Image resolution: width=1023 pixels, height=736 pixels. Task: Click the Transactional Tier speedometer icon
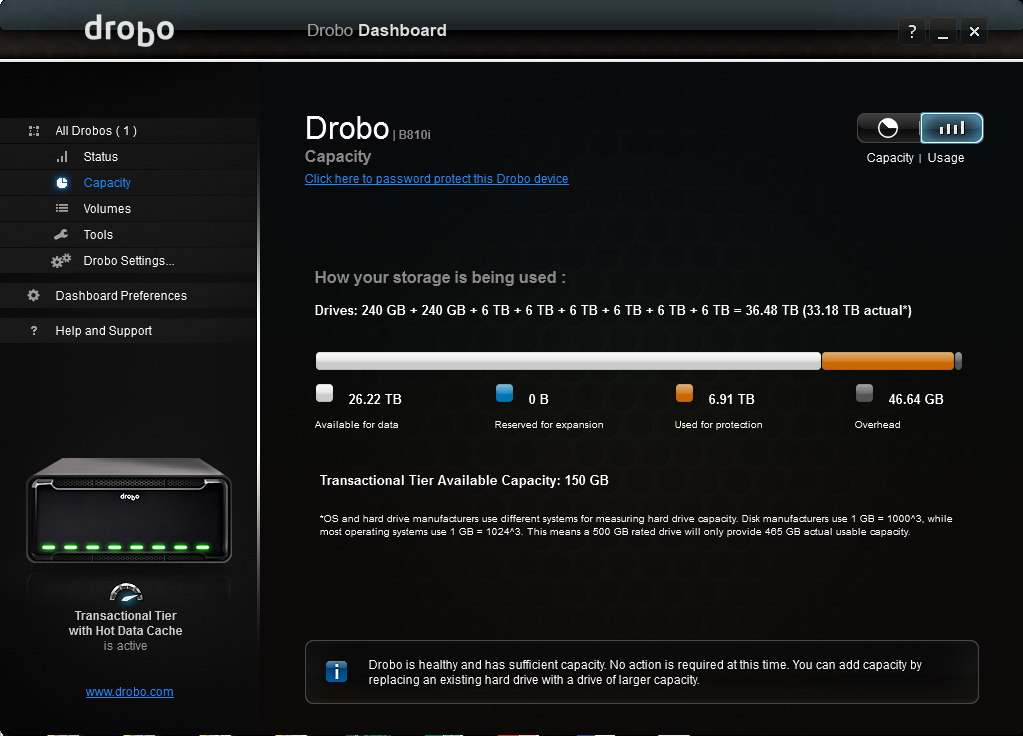[126, 592]
